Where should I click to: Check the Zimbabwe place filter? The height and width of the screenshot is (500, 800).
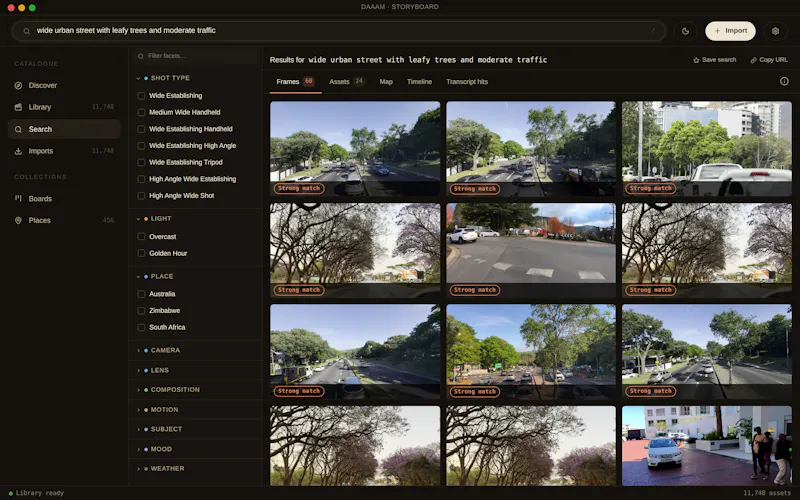tap(141, 311)
